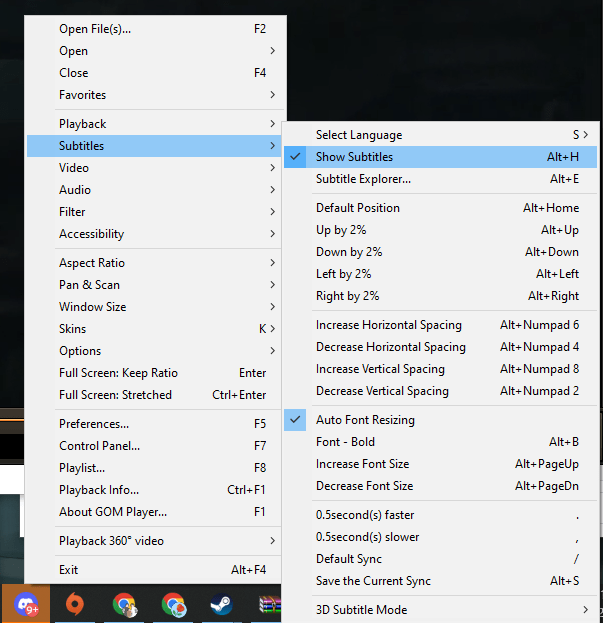
Task: Choose Save the Current Sync
Action: click(440, 581)
